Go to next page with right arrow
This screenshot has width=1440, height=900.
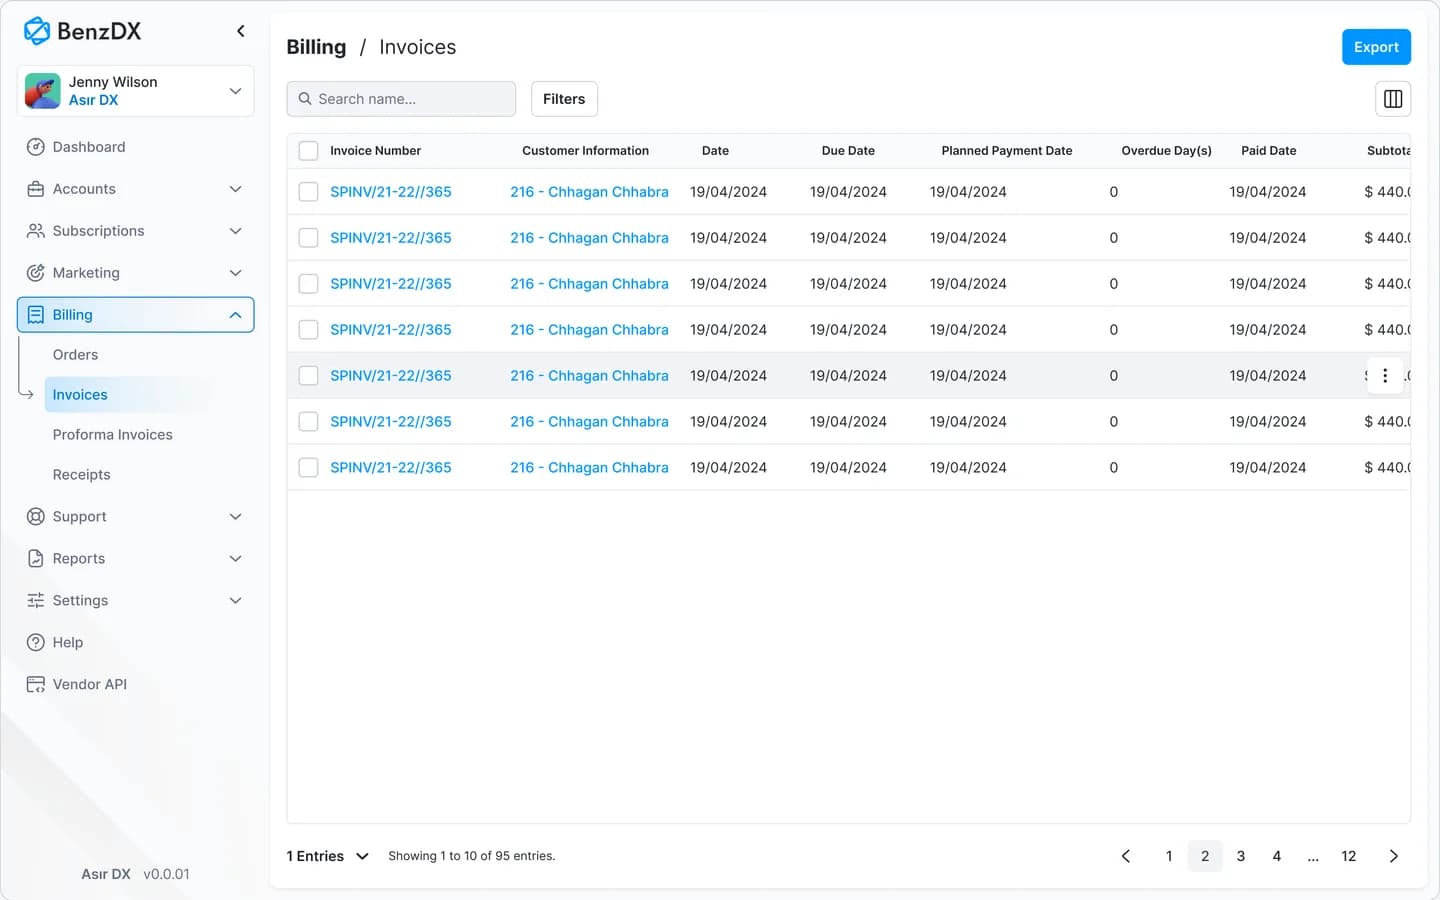tap(1394, 856)
